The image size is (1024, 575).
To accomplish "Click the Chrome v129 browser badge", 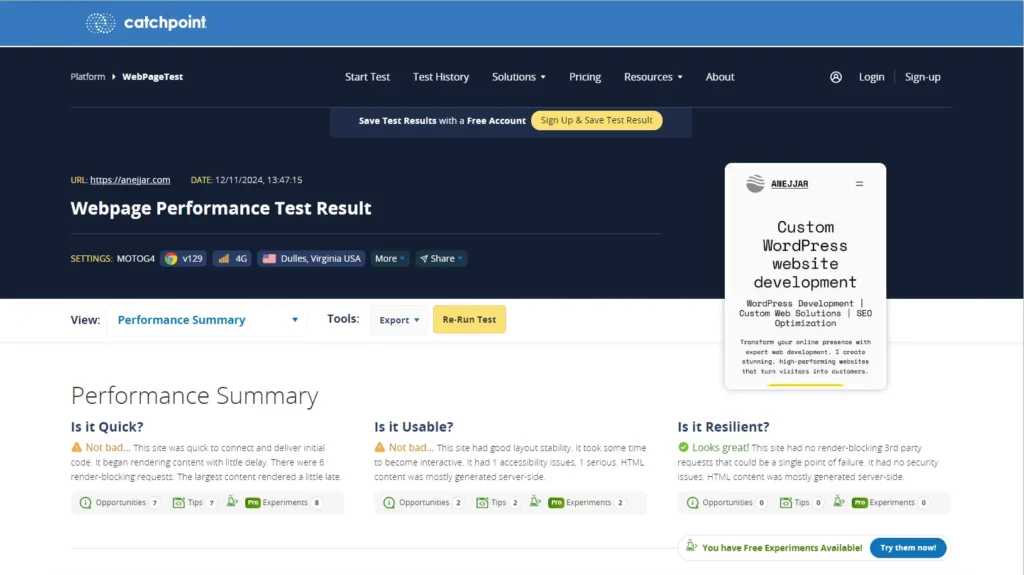I will (184, 259).
